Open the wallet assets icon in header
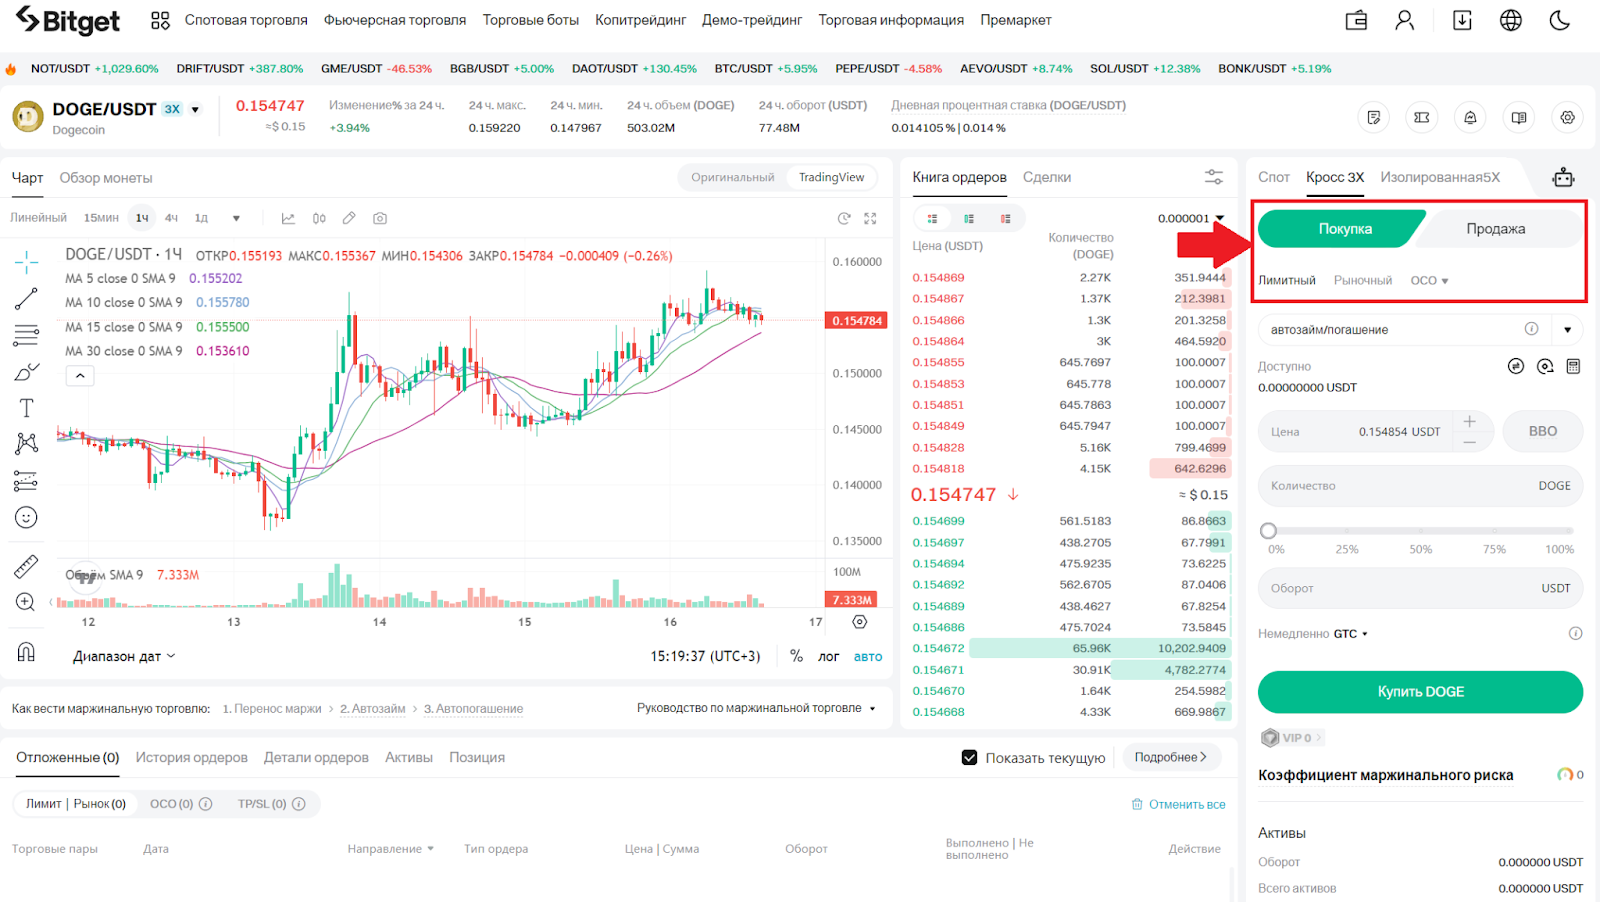This screenshot has height=902, width=1600. (1356, 20)
